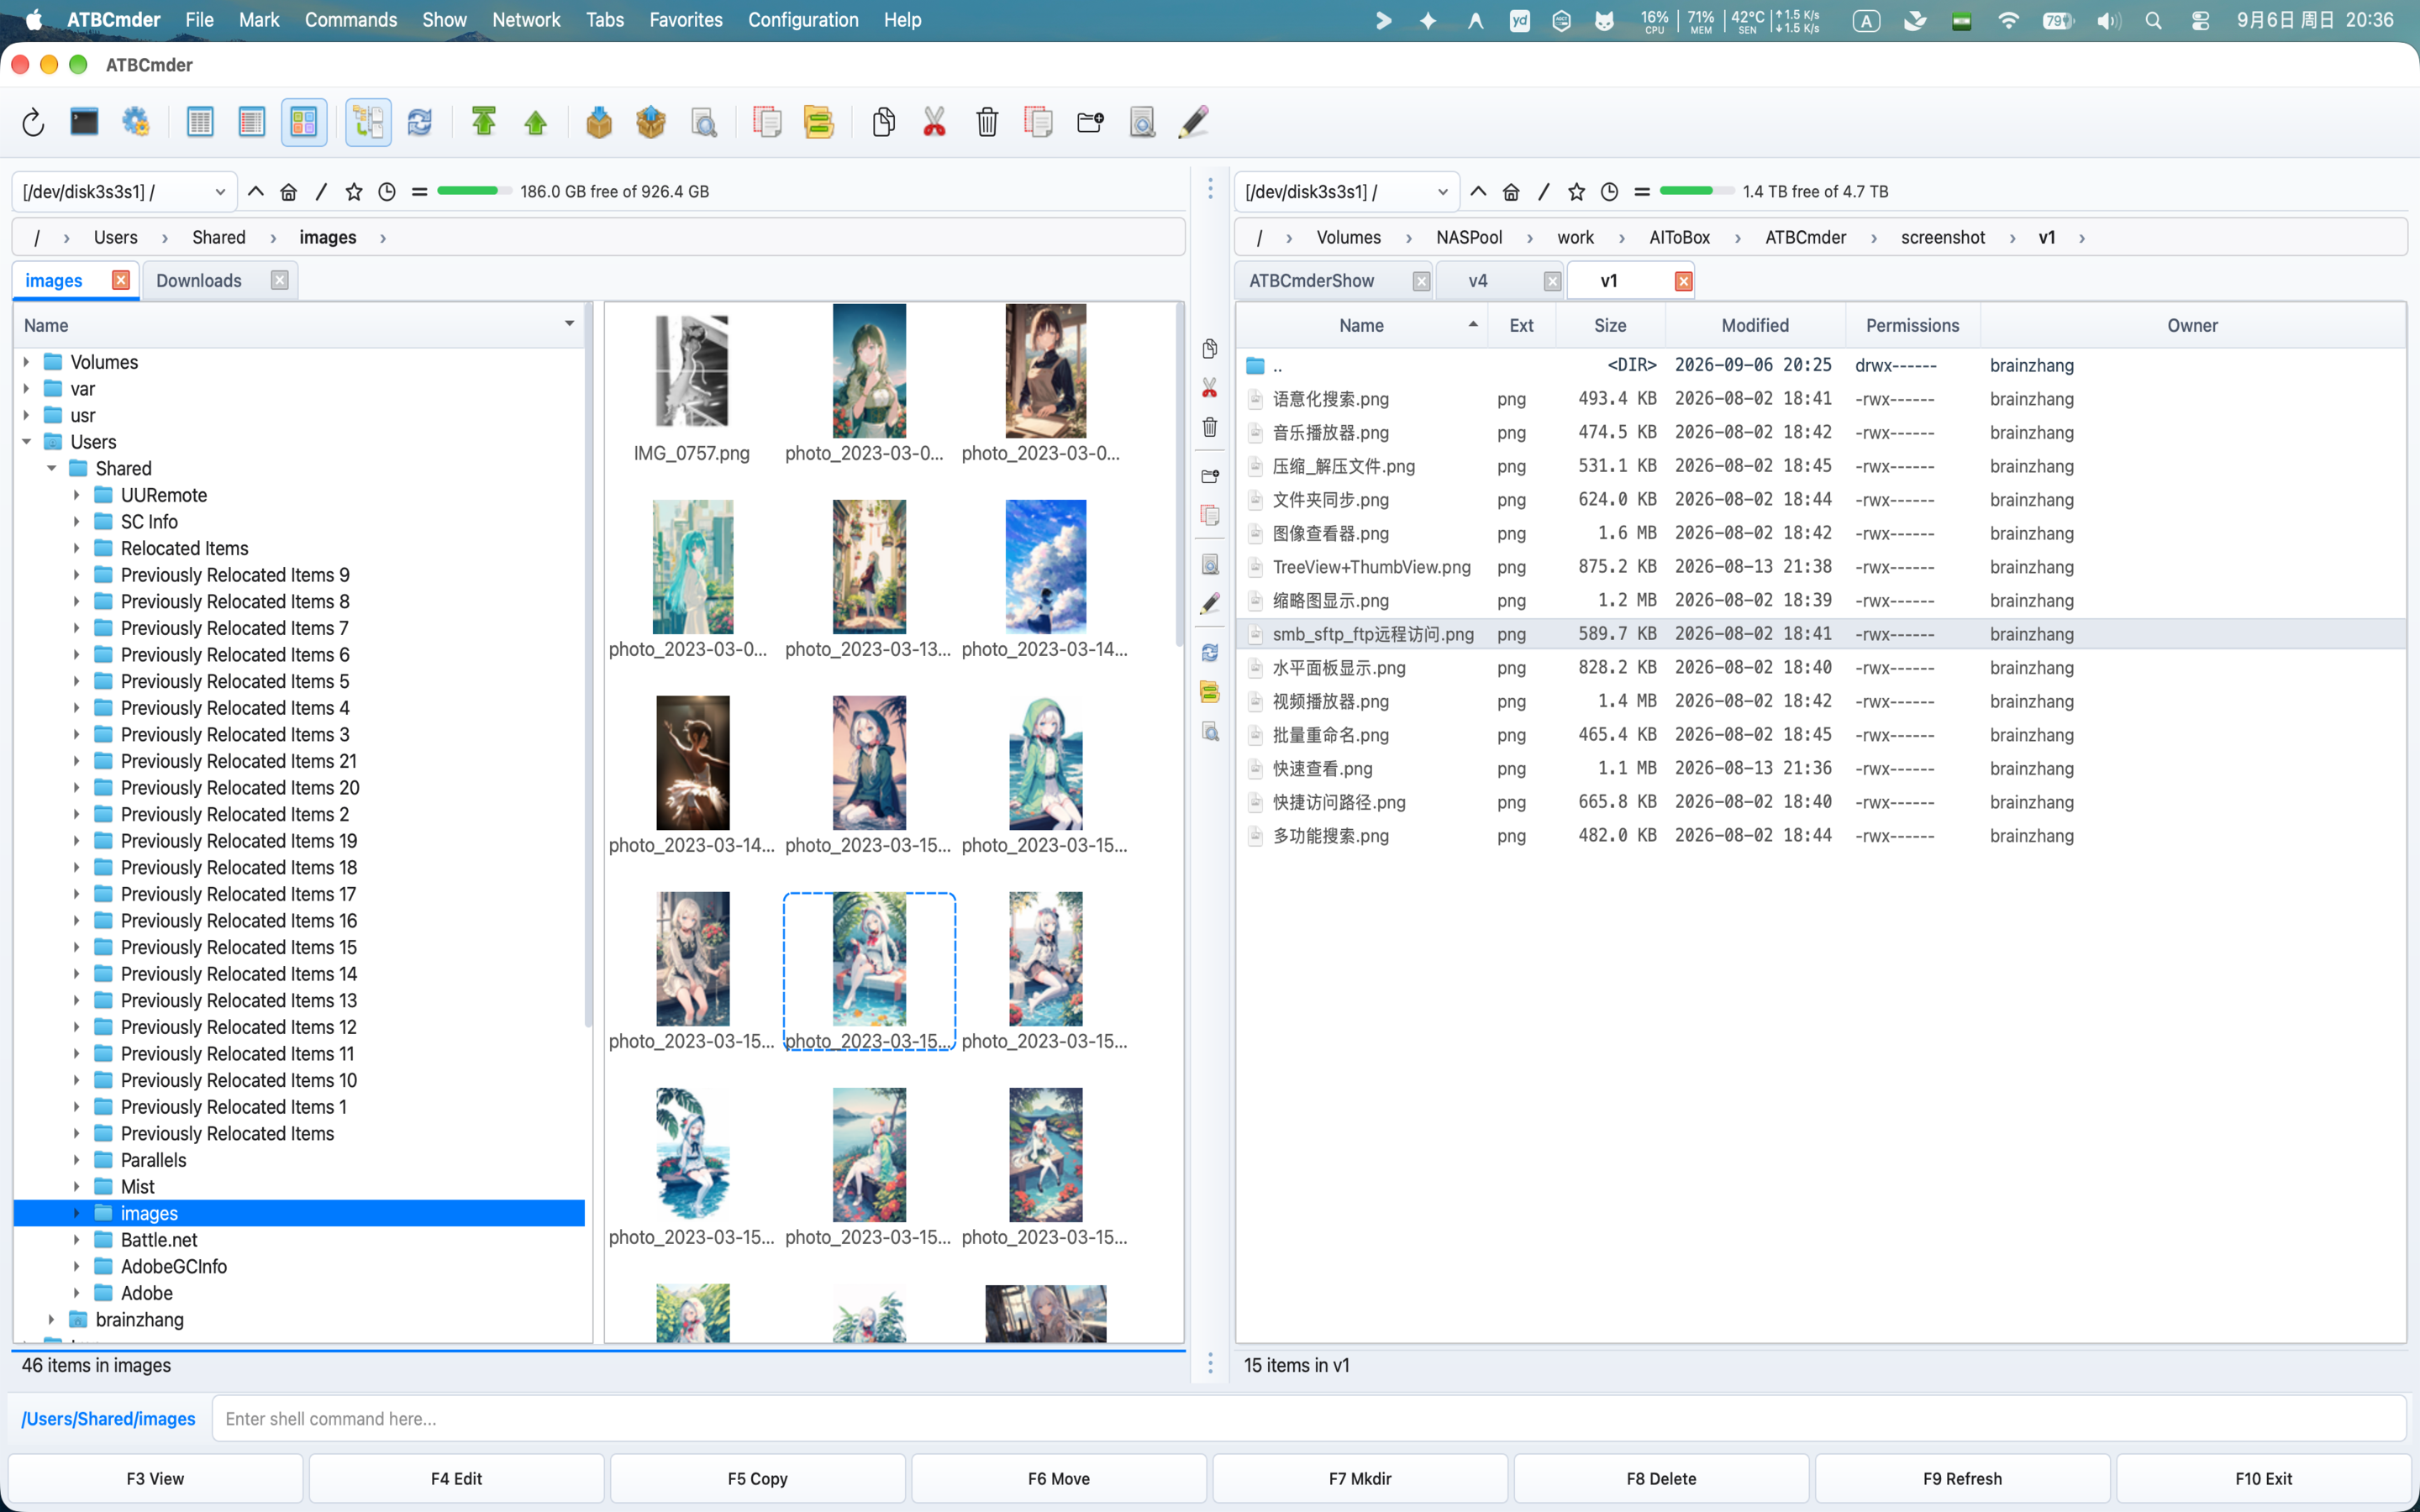Click the thumbnail pane vertical scrollbar

click(1180, 475)
